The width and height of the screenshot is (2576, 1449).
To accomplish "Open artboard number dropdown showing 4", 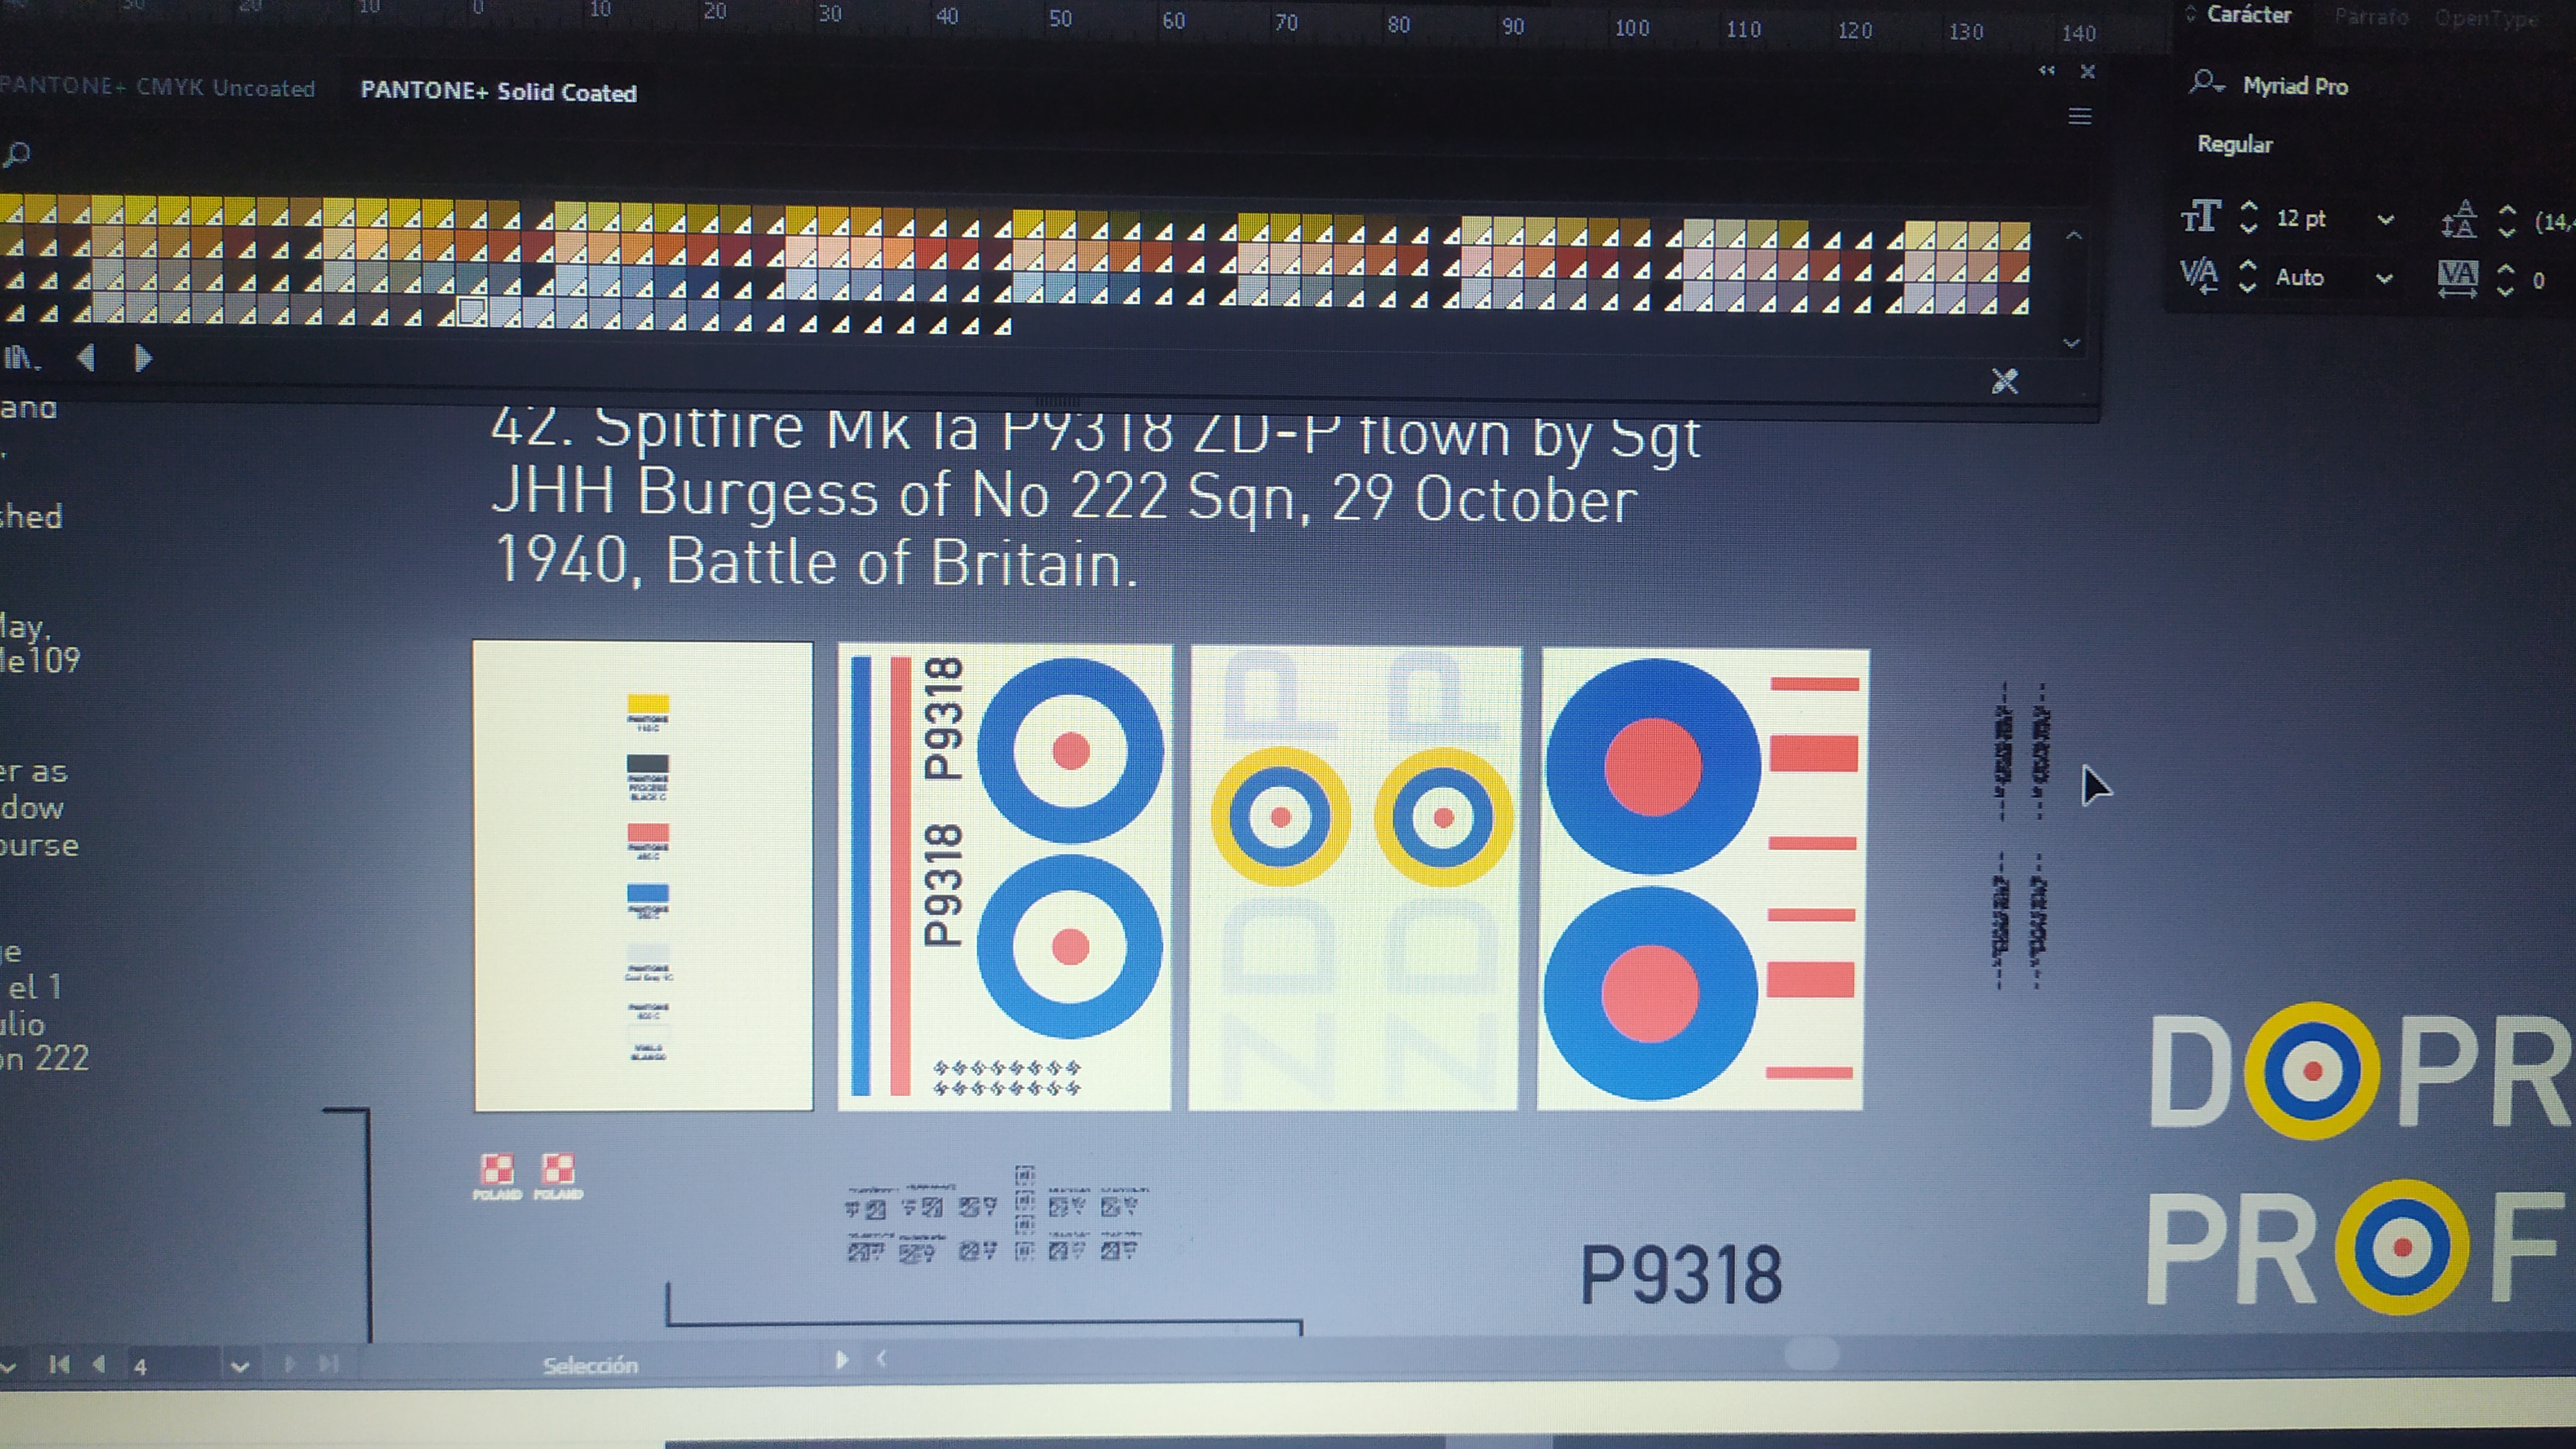I will (x=239, y=1366).
